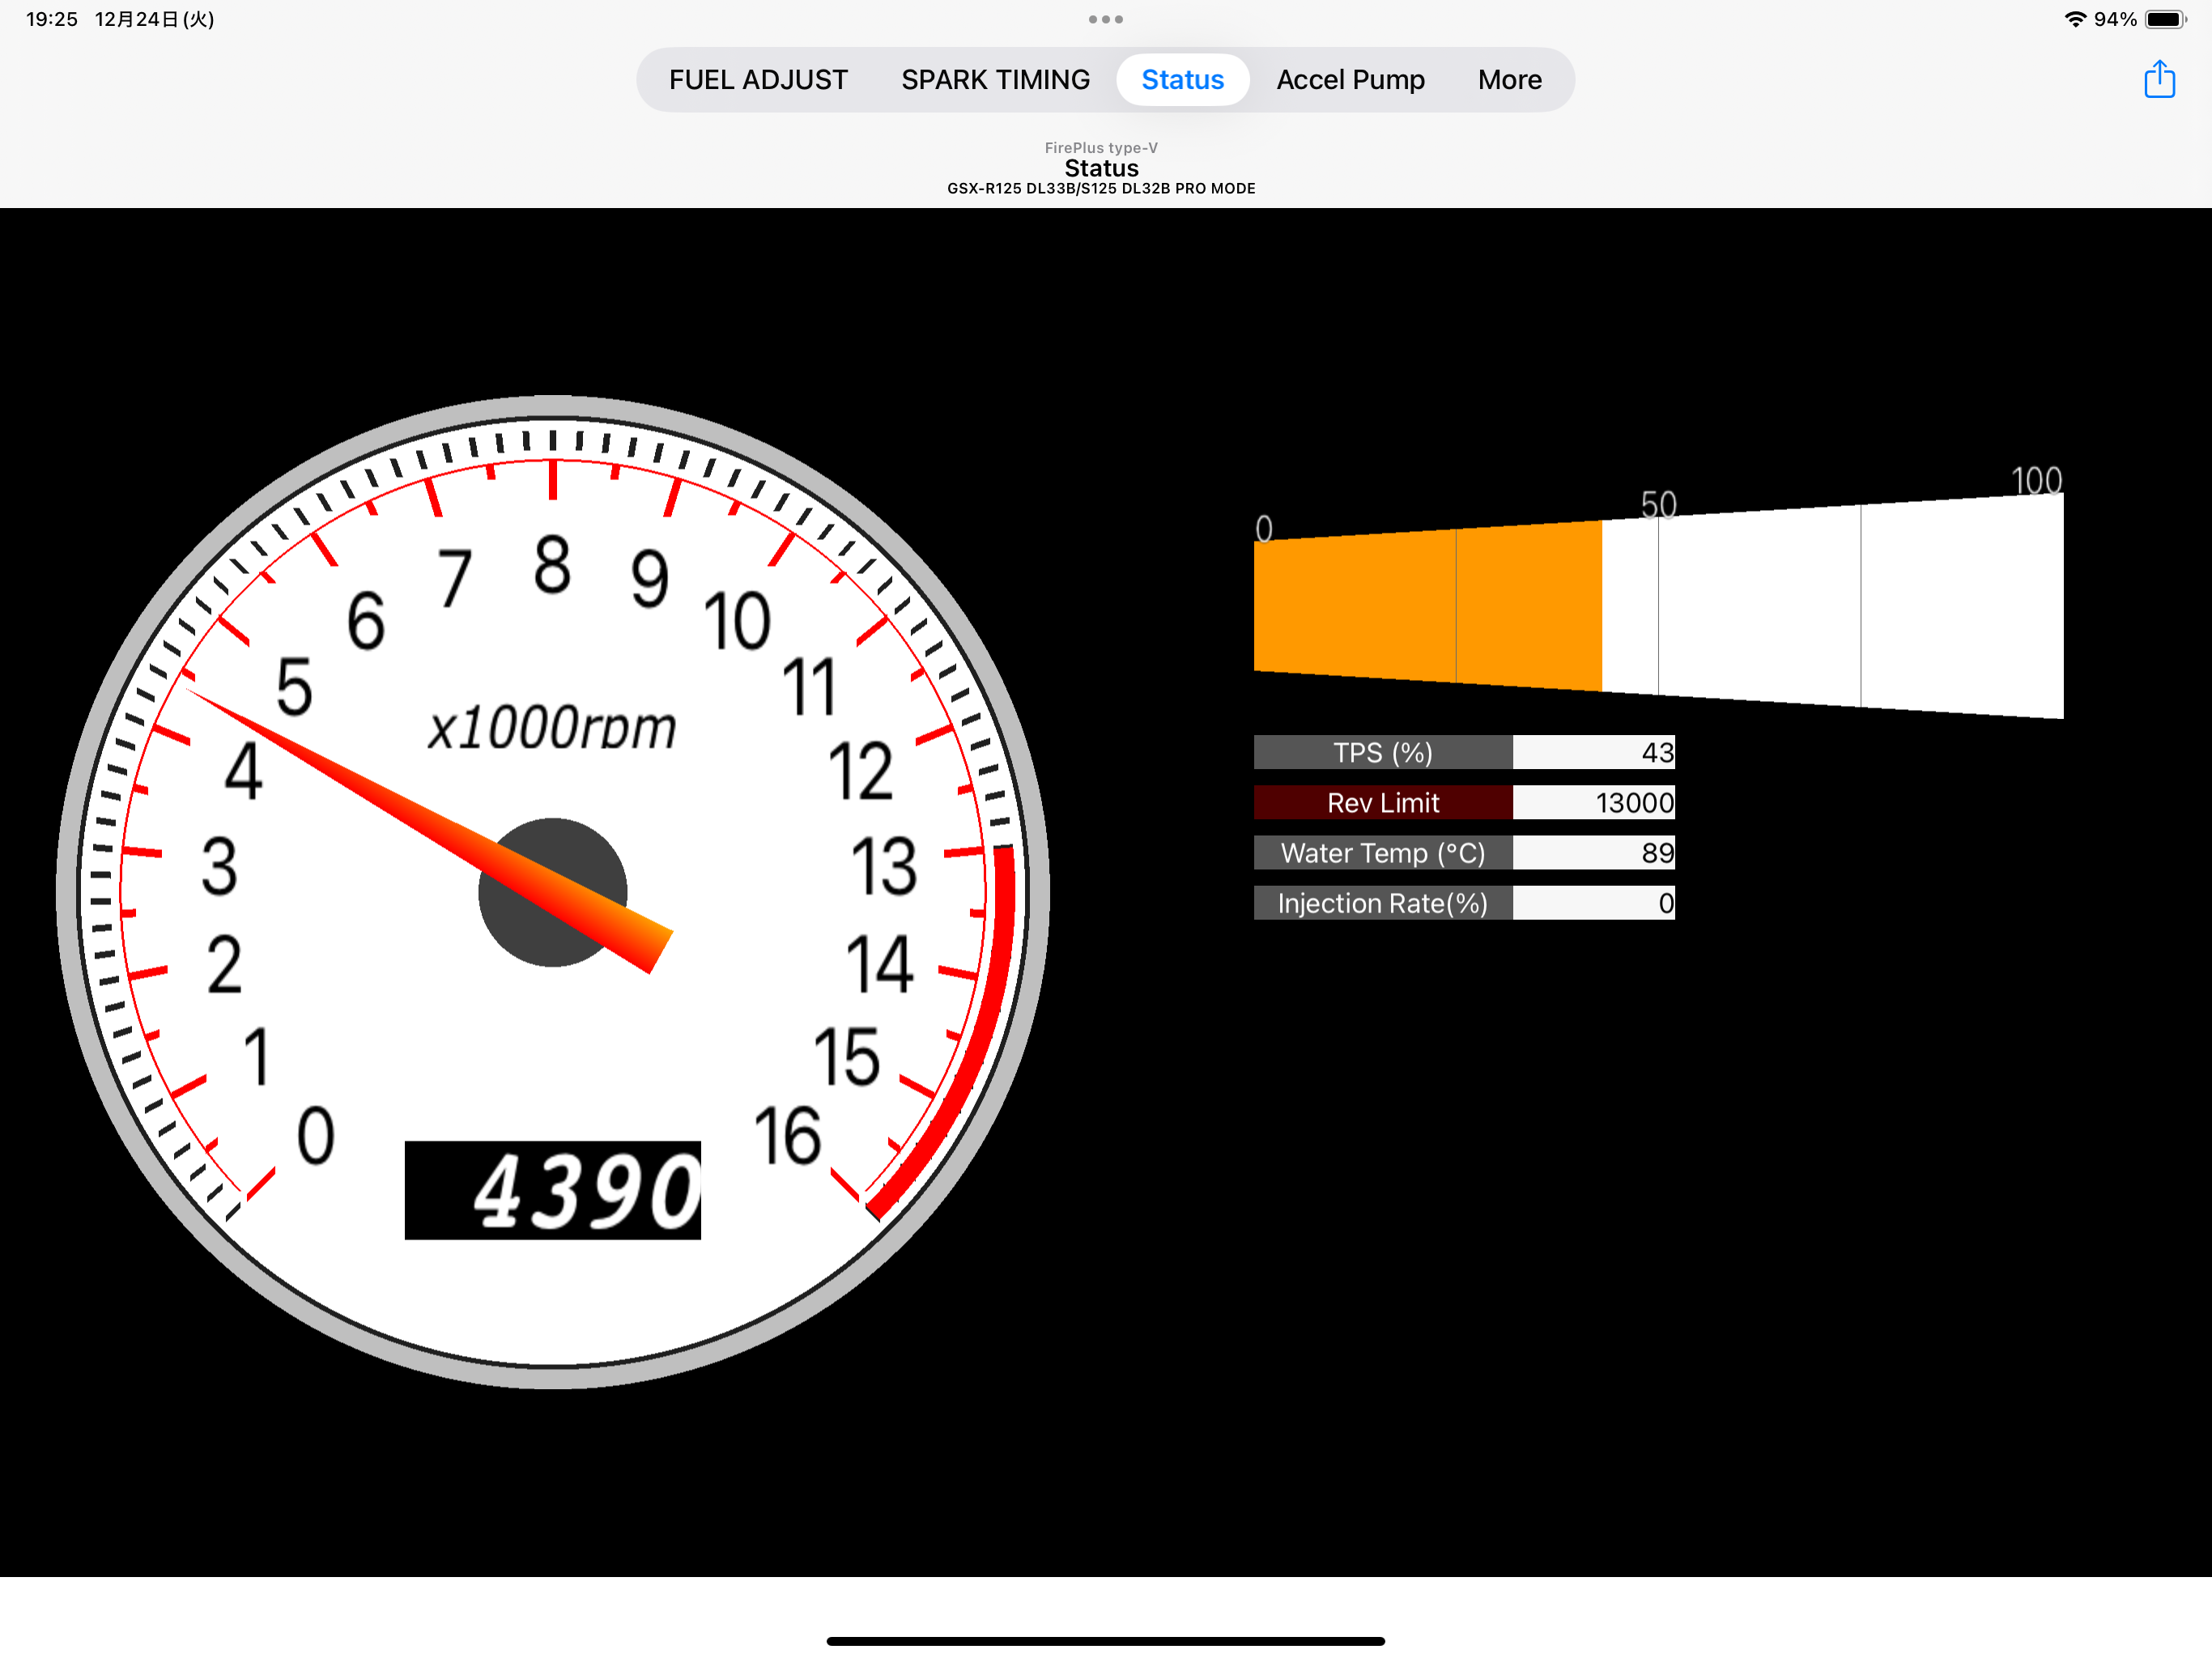
Task: Tap the x1000rpm label on the gauge
Action: click(x=552, y=727)
